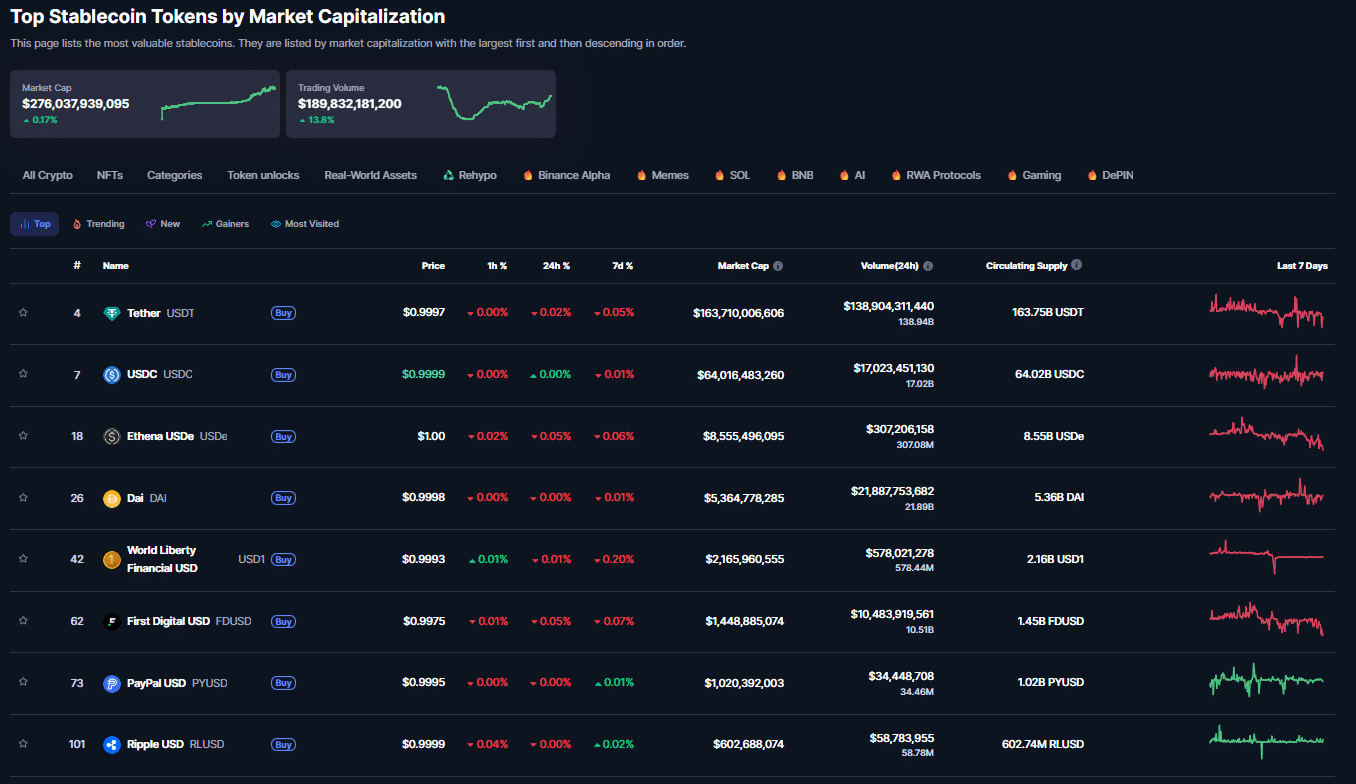Click Buy for World Liberty Financial USD
1356x784 pixels.
pos(283,560)
